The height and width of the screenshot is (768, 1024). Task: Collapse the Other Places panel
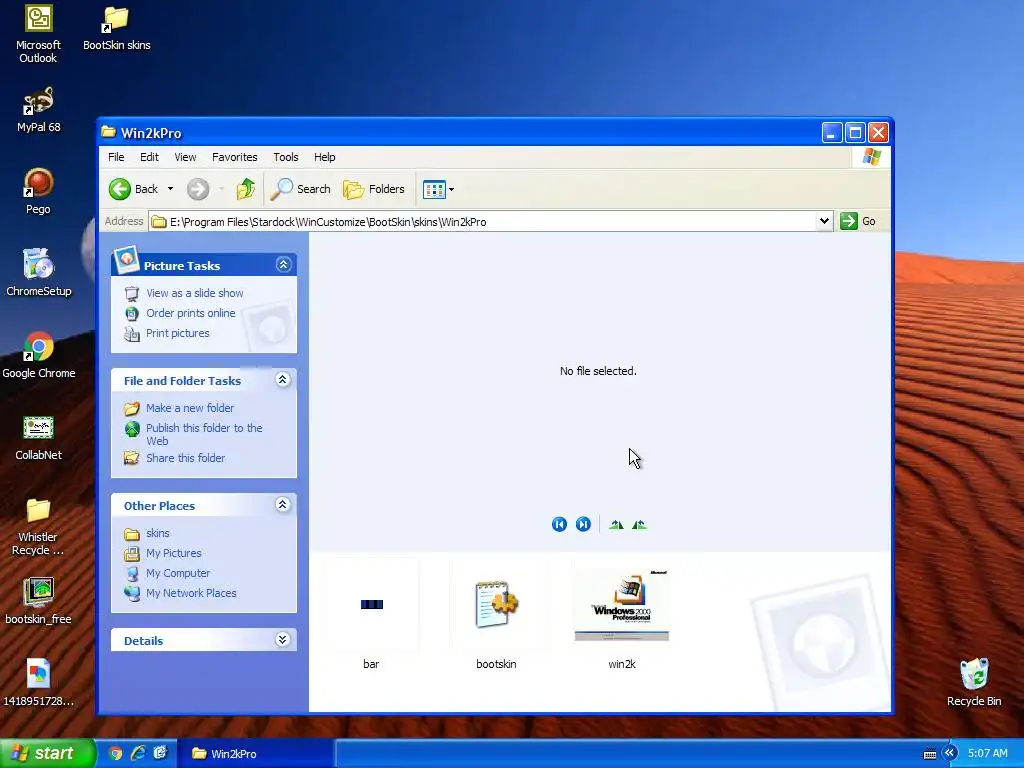point(283,504)
